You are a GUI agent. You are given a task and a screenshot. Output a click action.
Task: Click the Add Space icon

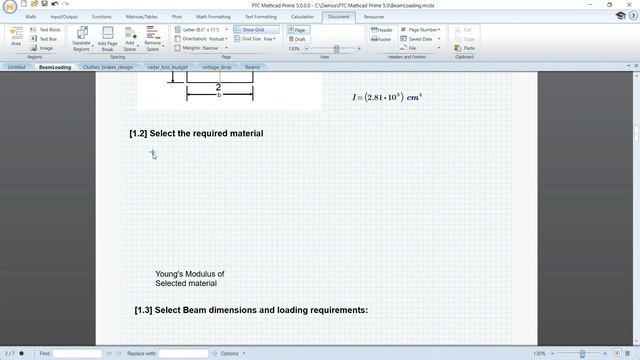pyautogui.click(x=131, y=33)
